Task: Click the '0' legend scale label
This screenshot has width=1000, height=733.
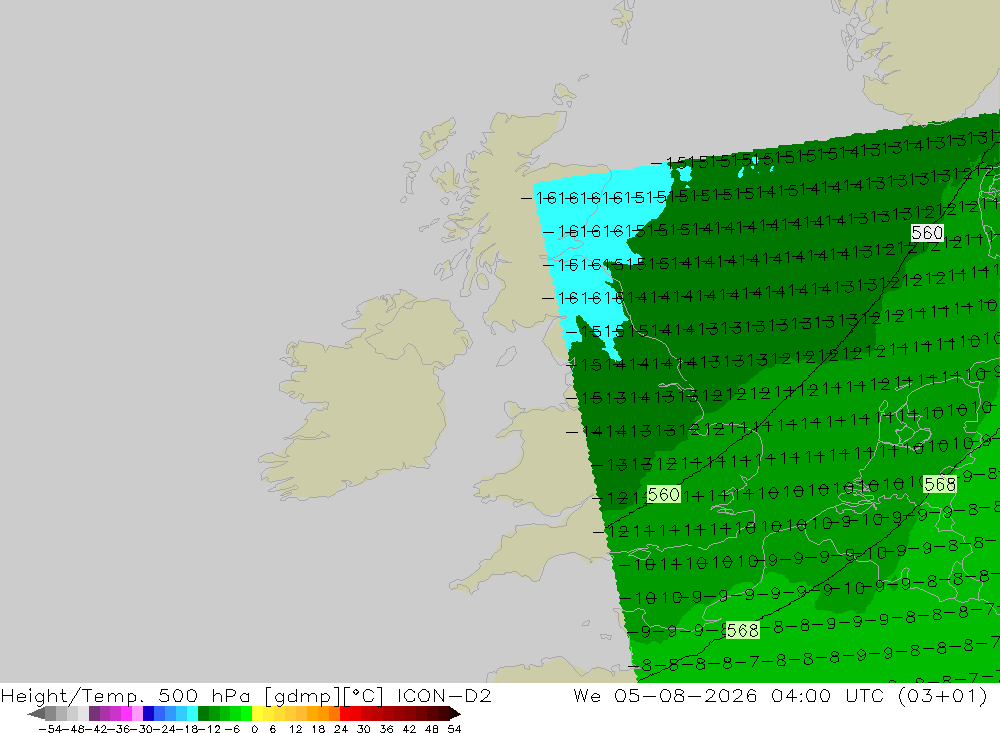Action: 254,729
